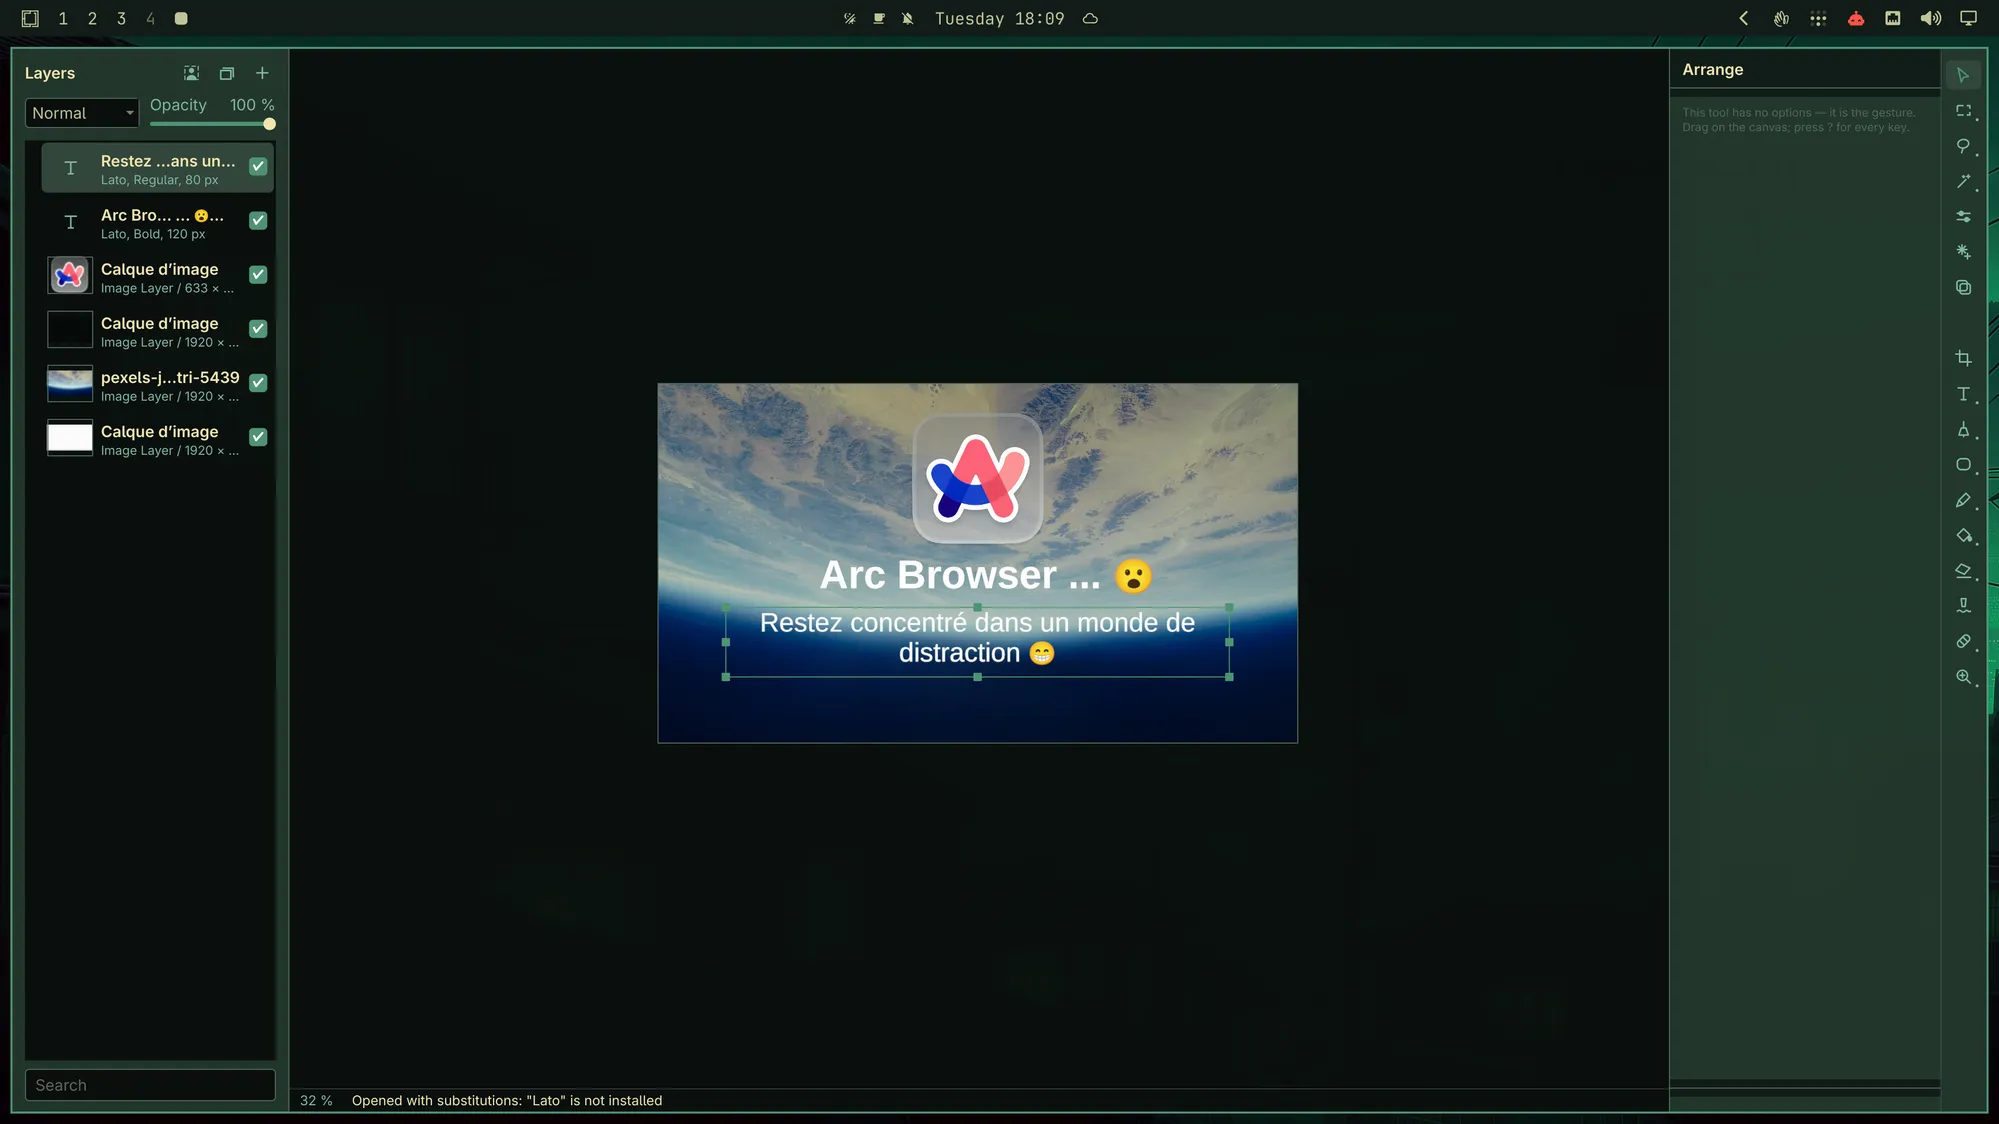The width and height of the screenshot is (1999, 1124).
Task: Open the color adjustments sliders tool
Action: 1963,216
